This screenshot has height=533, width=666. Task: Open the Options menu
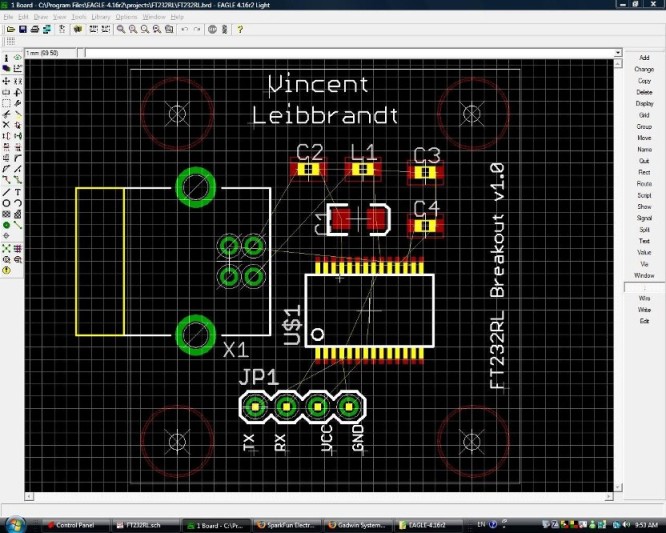(126, 17)
